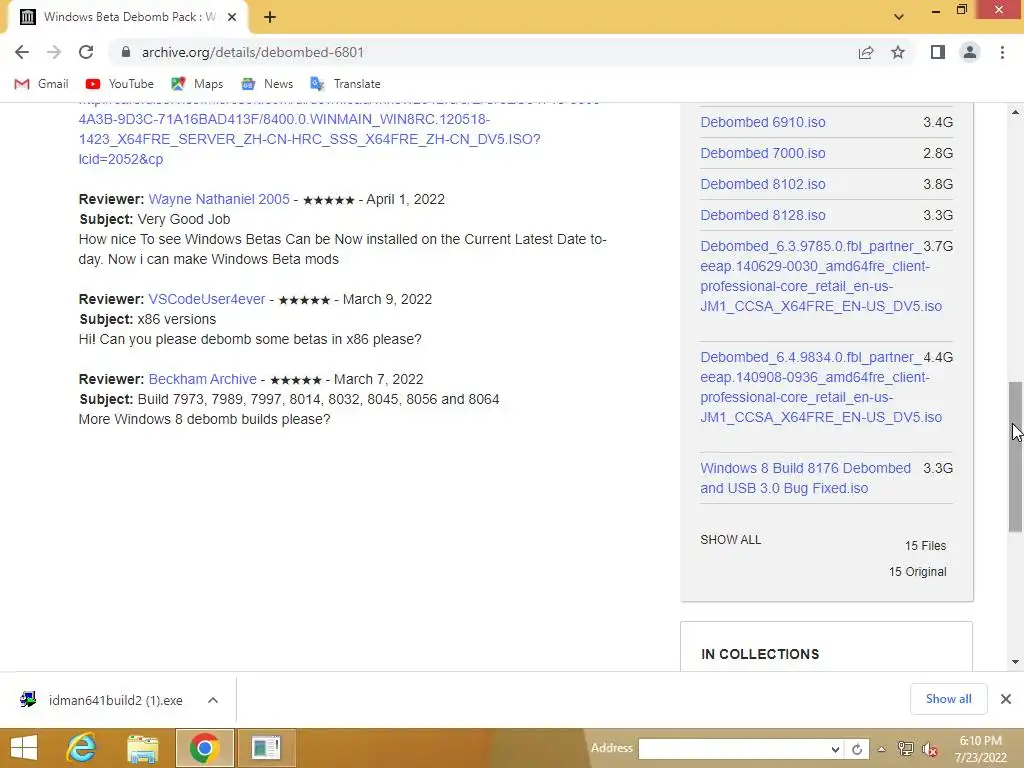1024x768 pixels.
Task: Open a new browser tab
Action: (270, 17)
